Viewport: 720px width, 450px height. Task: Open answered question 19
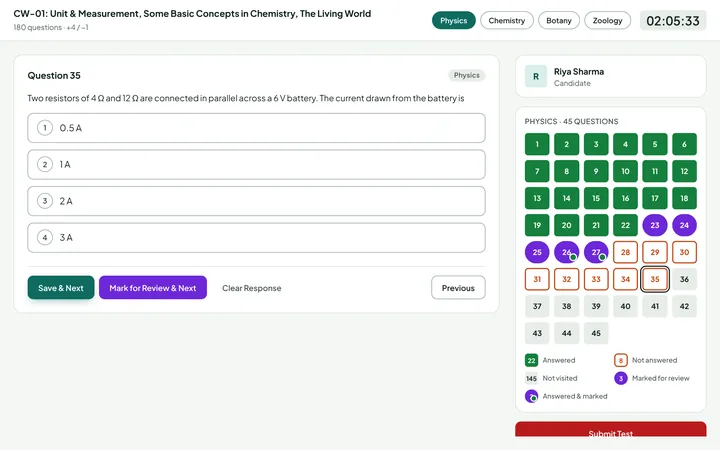coord(537,225)
